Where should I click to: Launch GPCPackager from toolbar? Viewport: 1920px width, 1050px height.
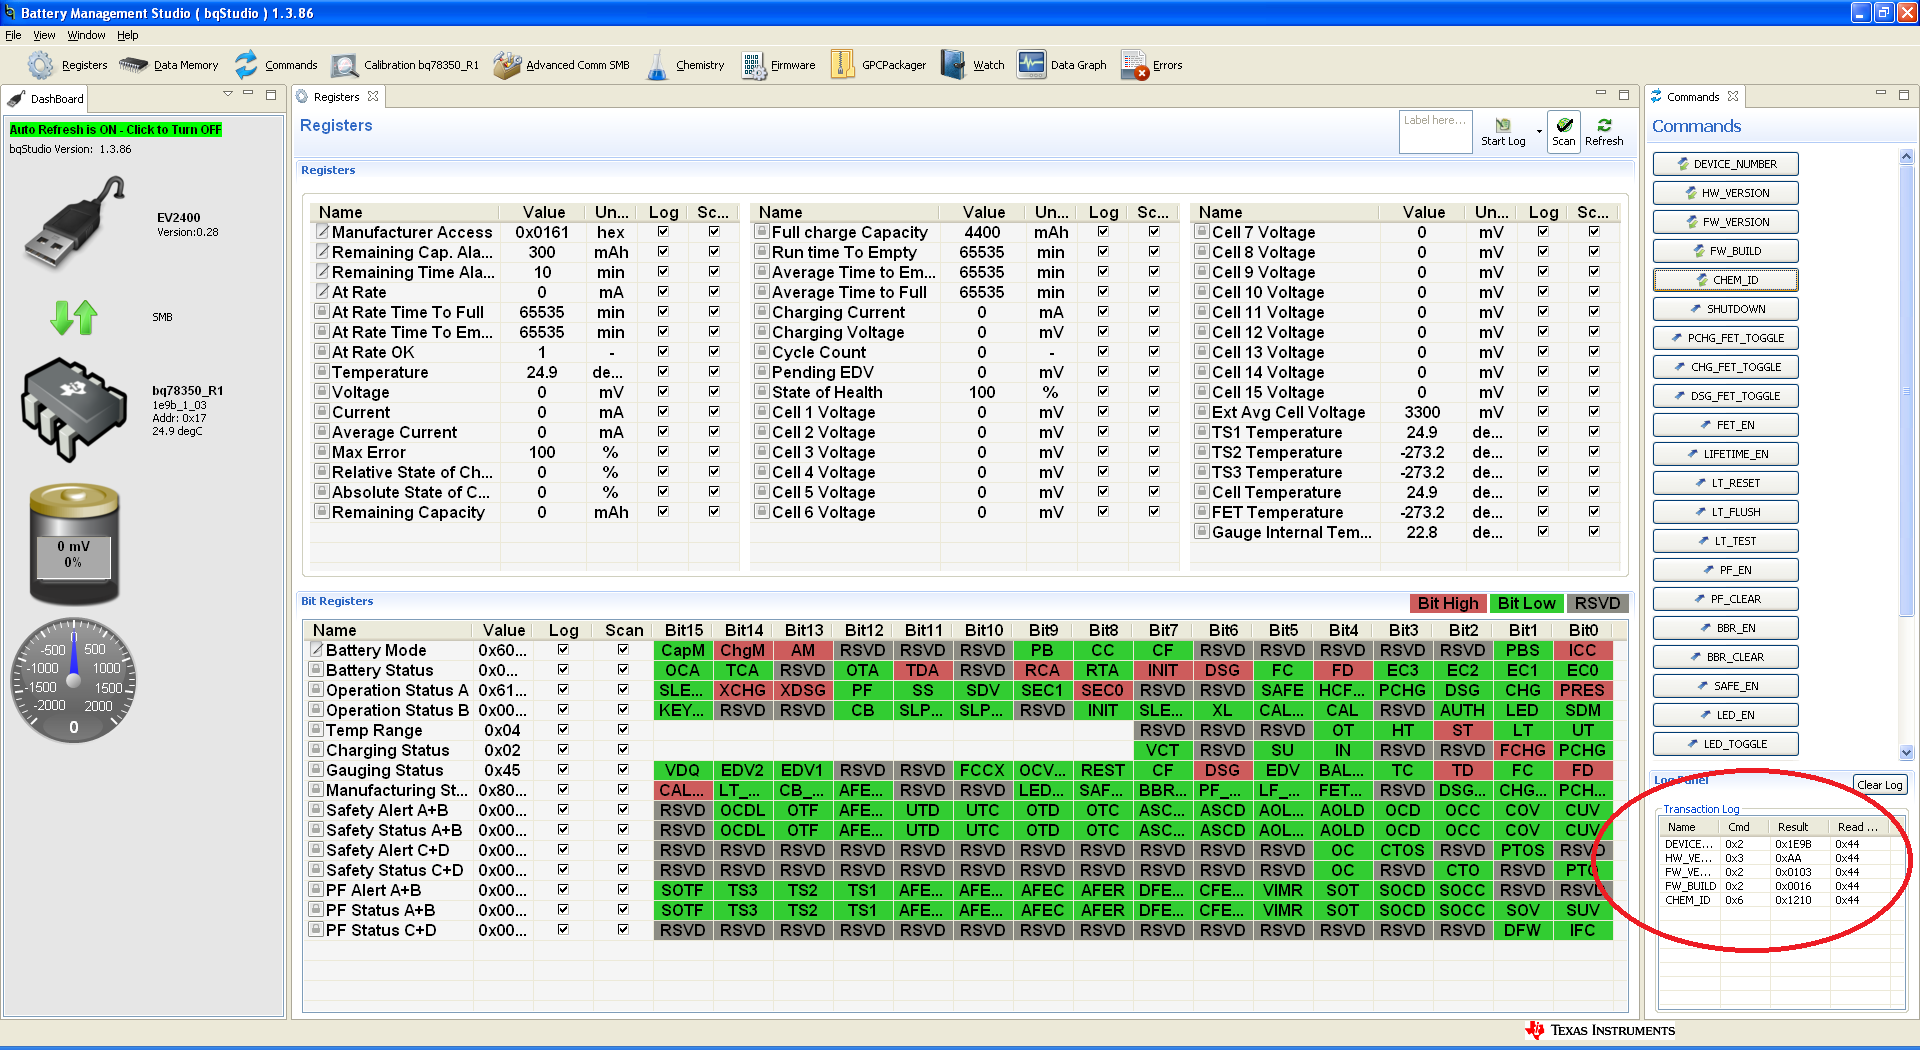click(879, 65)
